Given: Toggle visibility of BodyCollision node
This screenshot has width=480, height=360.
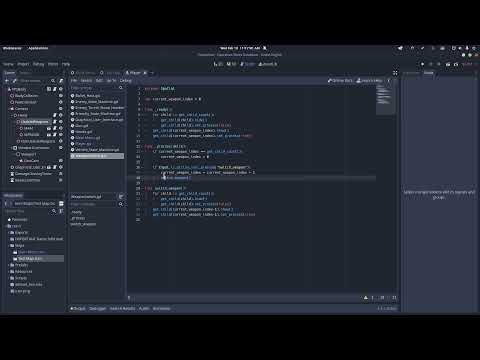Looking at the screenshot, I should pos(61,96).
